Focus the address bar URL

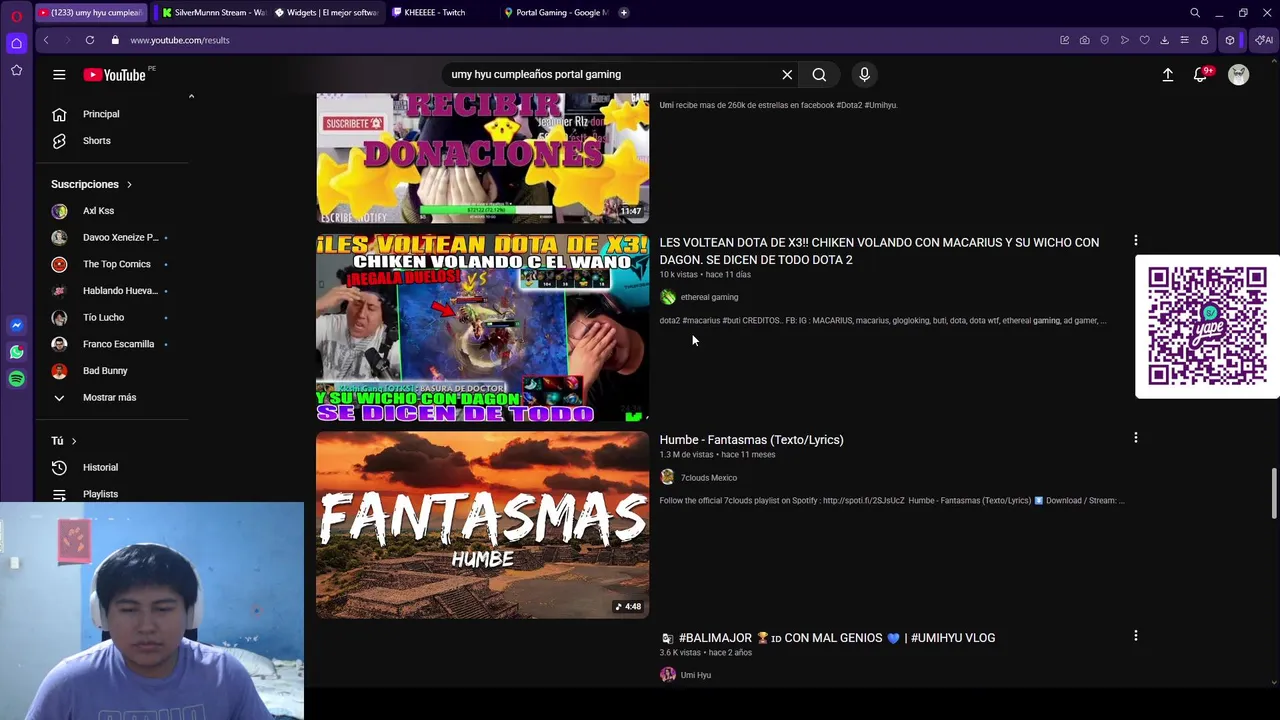coord(180,40)
